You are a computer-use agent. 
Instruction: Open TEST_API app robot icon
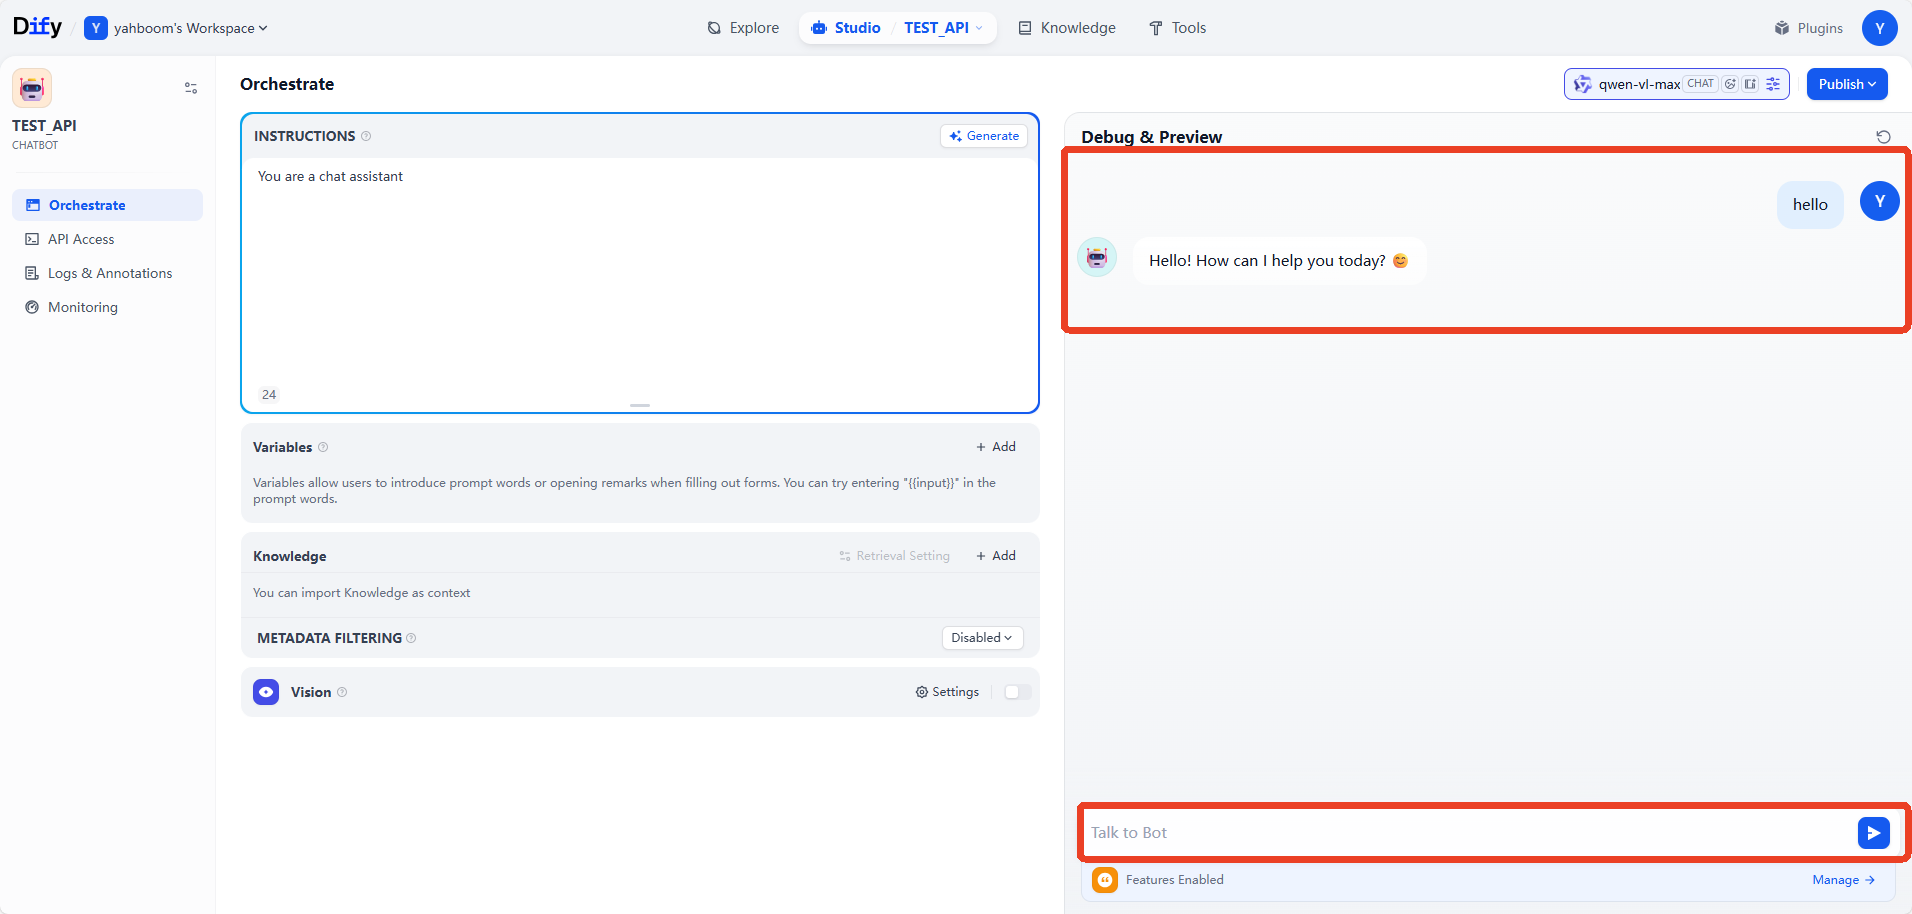(32, 89)
